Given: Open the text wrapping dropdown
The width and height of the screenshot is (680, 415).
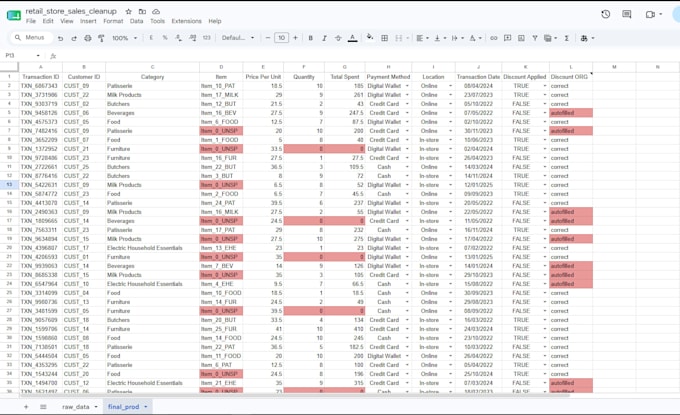Looking at the screenshot, I should pyautogui.click(x=457, y=38).
